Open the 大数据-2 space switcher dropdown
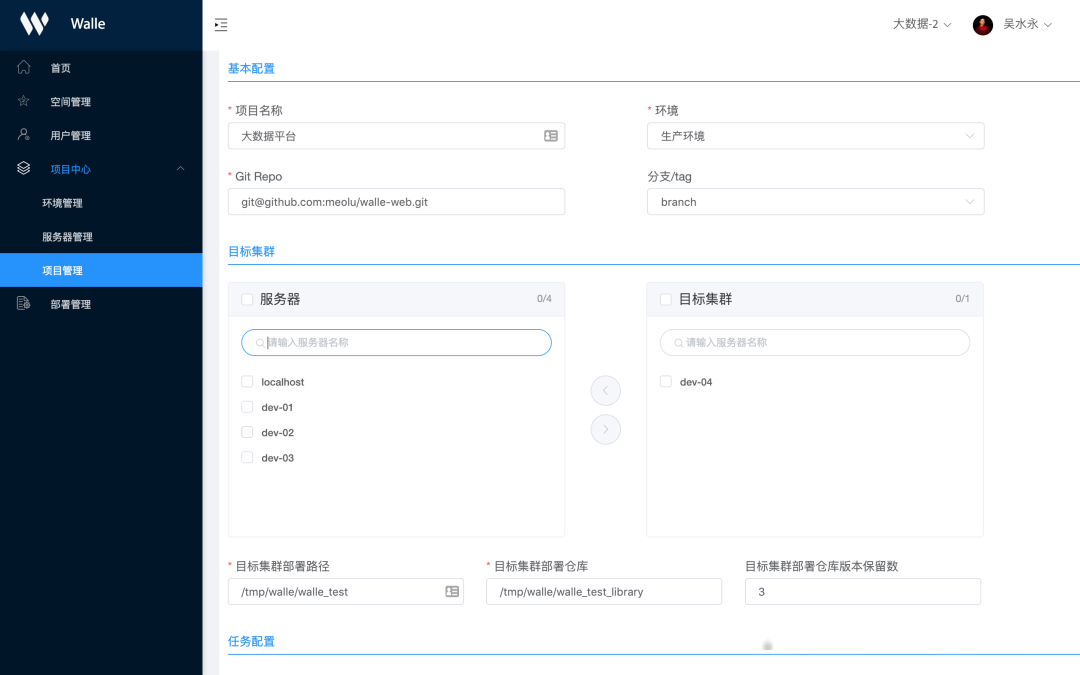Image resolution: width=1080 pixels, height=675 pixels. tap(921, 24)
